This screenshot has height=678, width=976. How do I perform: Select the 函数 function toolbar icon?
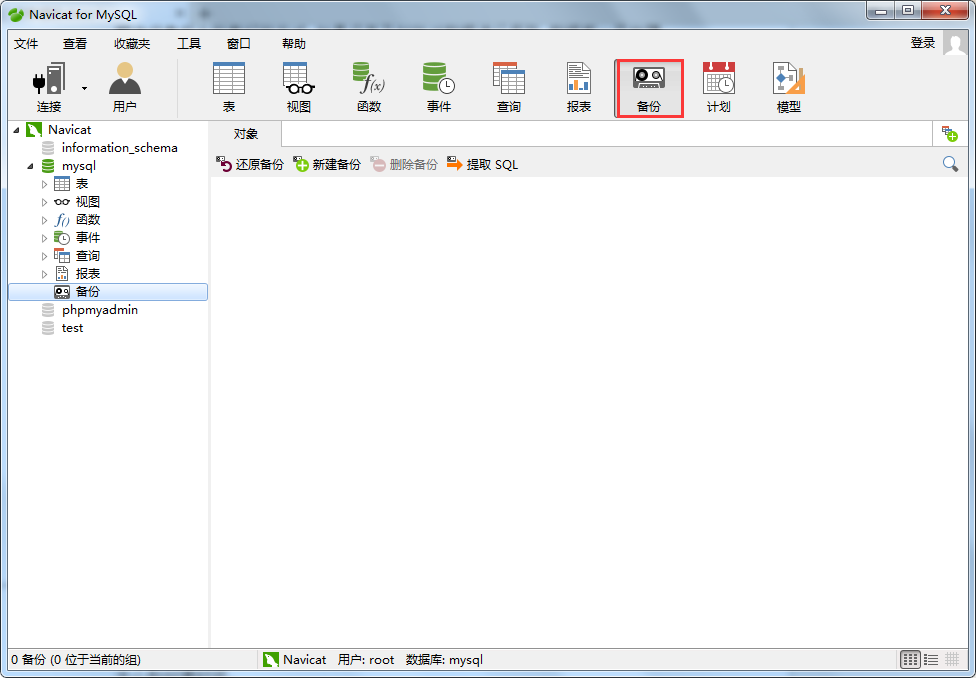click(x=369, y=88)
